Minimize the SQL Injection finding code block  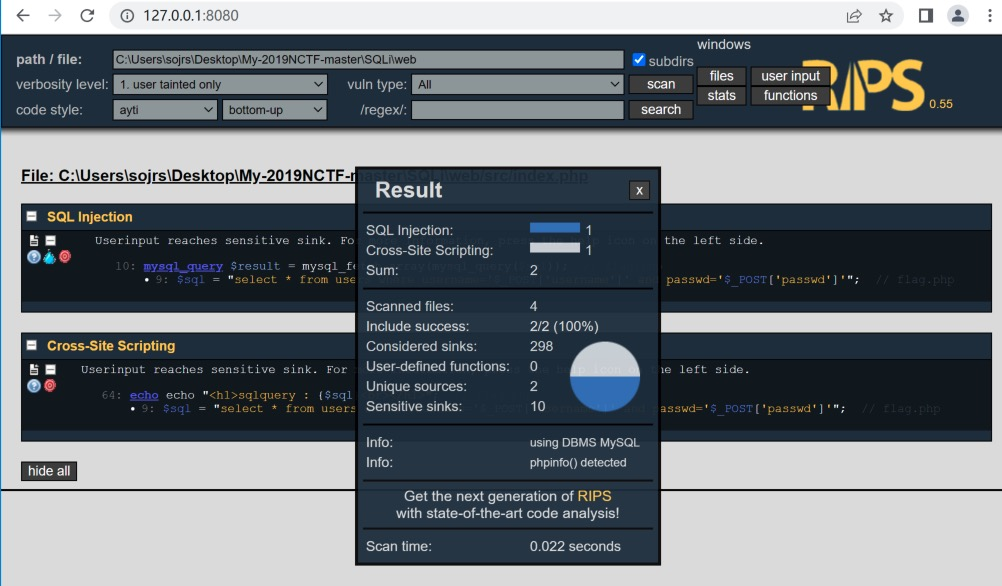click(x=50, y=241)
